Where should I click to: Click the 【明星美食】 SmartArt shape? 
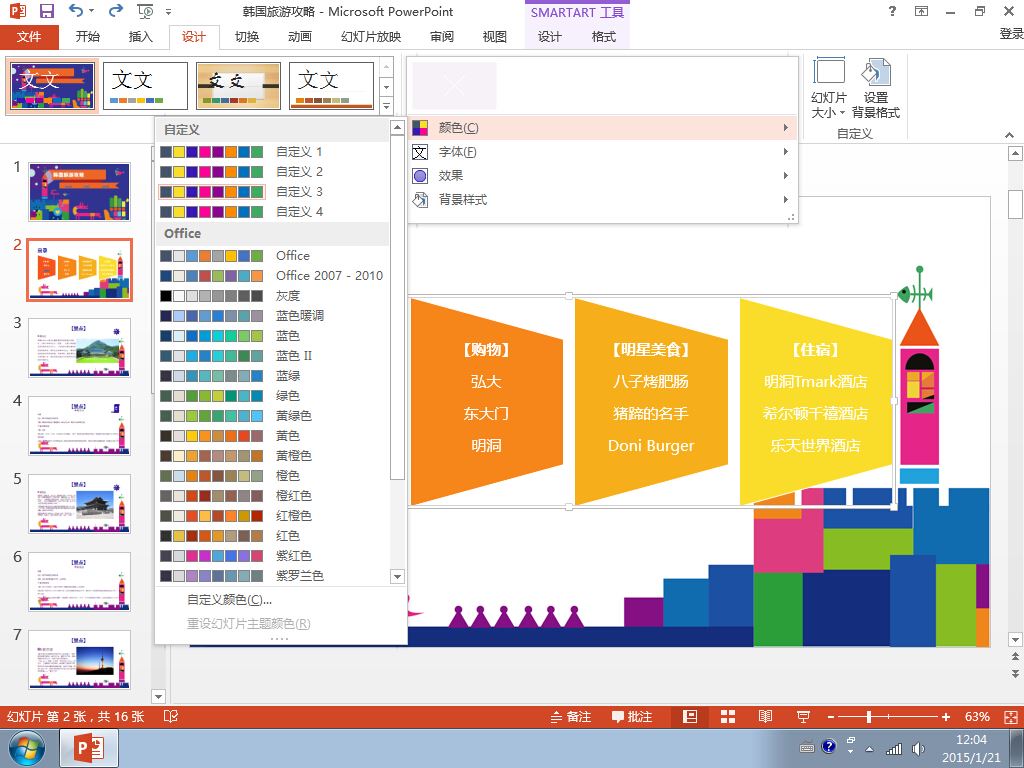coord(651,402)
